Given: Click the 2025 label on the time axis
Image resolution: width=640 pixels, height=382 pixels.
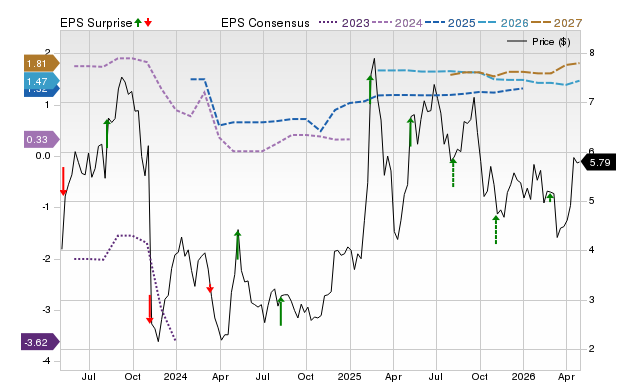Looking at the screenshot, I should [x=349, y=376].
